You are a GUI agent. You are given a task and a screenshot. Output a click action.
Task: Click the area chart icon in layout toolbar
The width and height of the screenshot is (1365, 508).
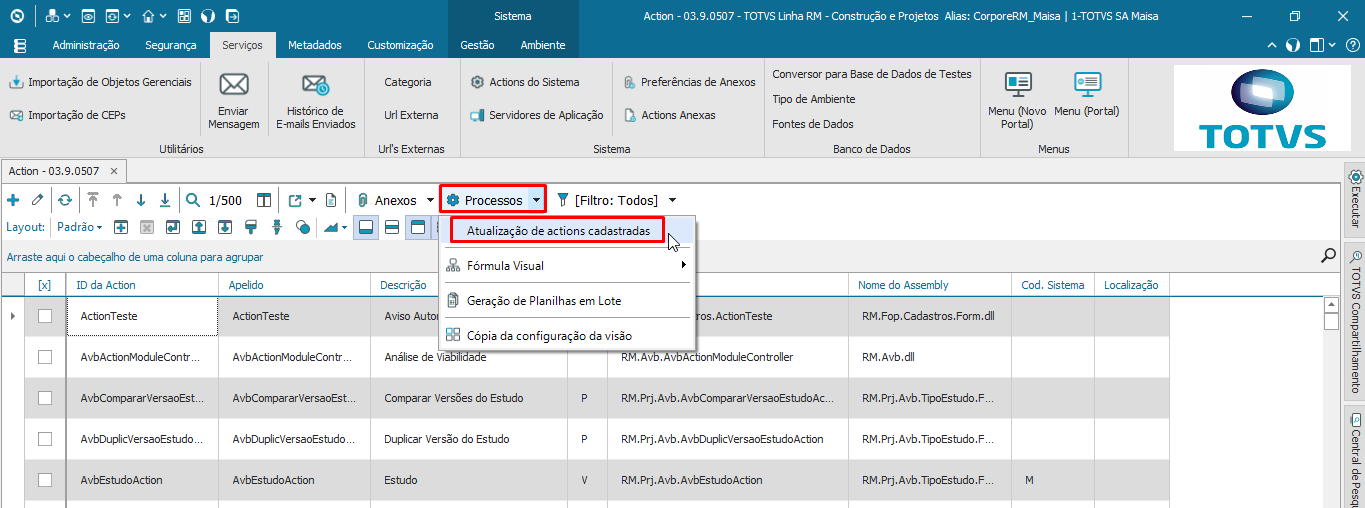331,227
